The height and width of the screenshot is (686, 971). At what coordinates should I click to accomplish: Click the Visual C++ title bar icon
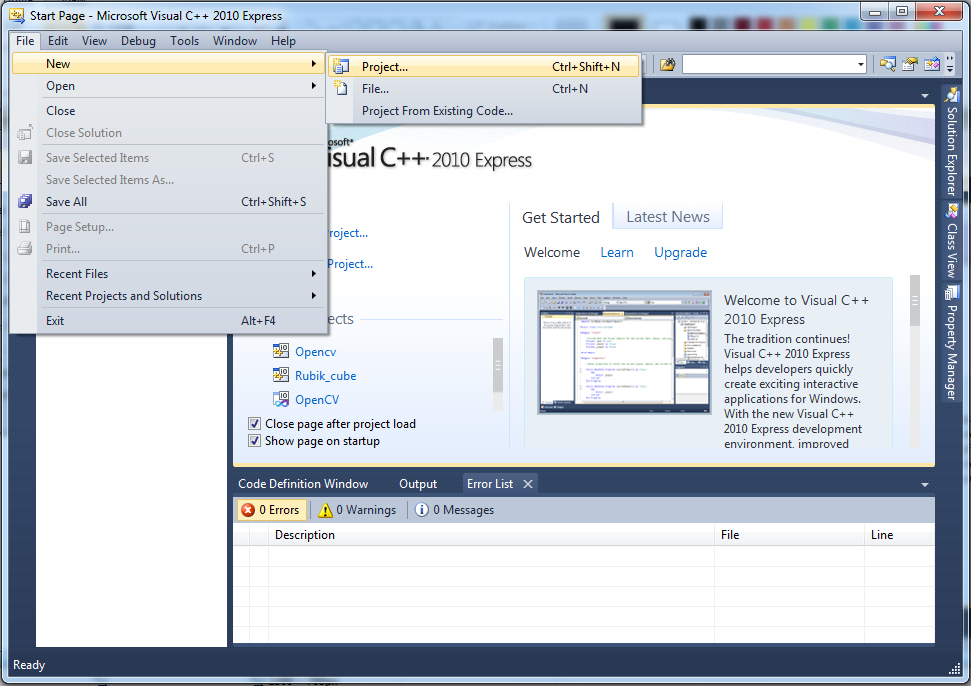(17, 15)
